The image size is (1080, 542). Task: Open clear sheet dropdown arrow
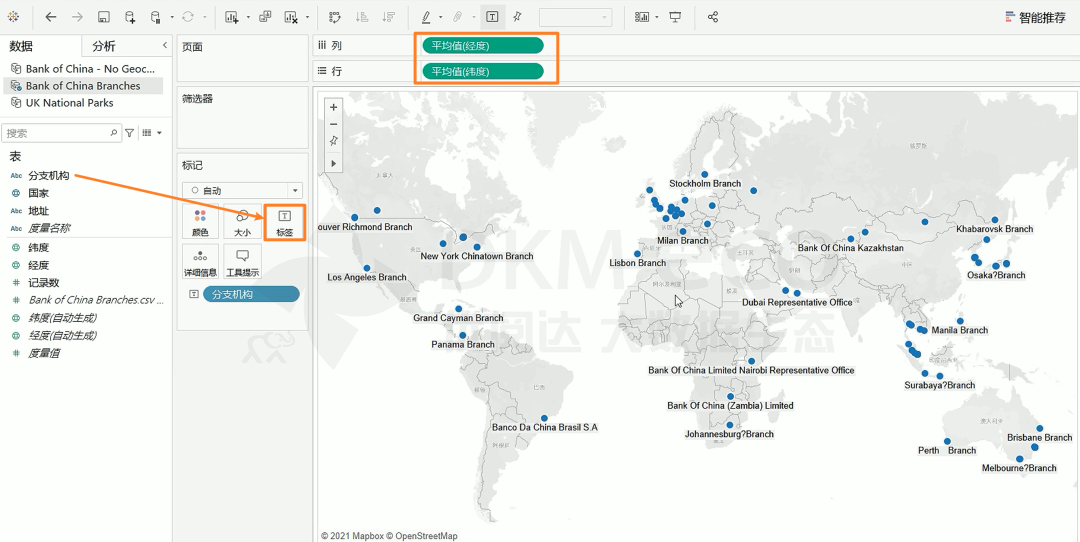pyautogui.click(x=307, y=17)
